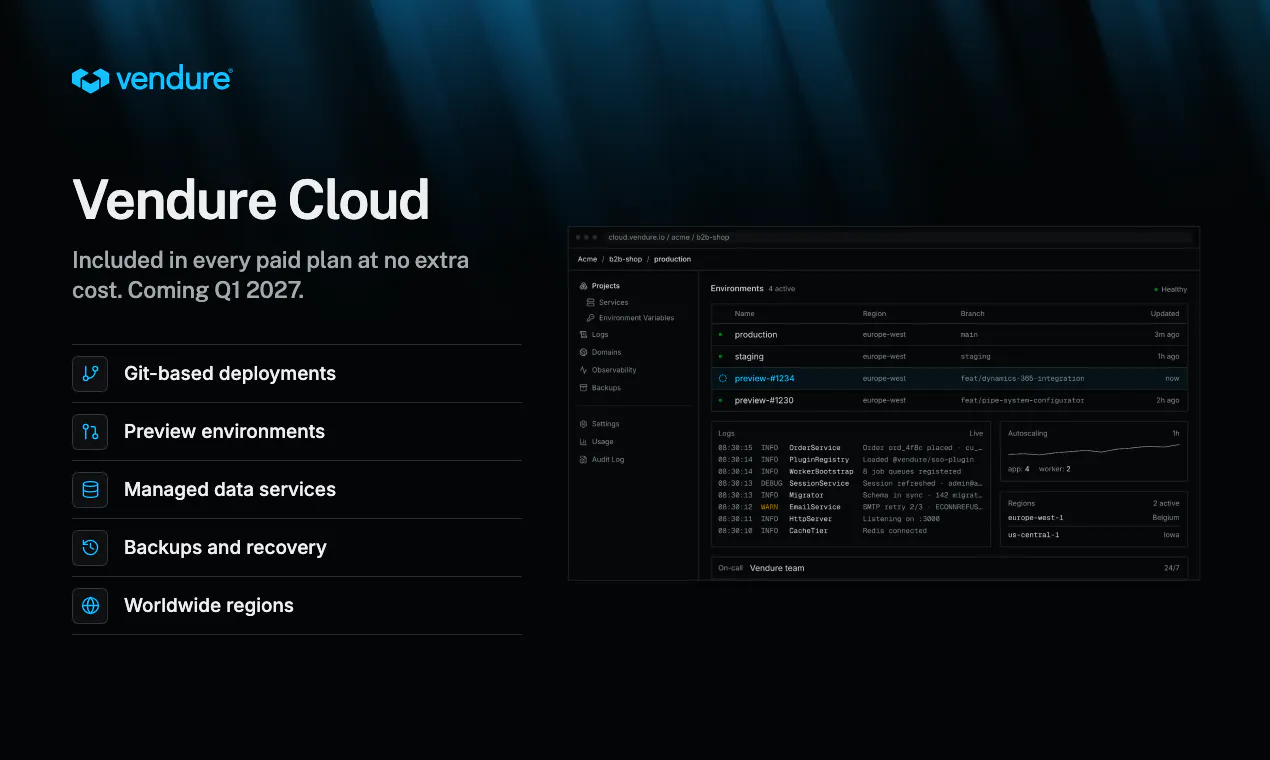Click the Git-based deployments branch icon

(90, 374)
